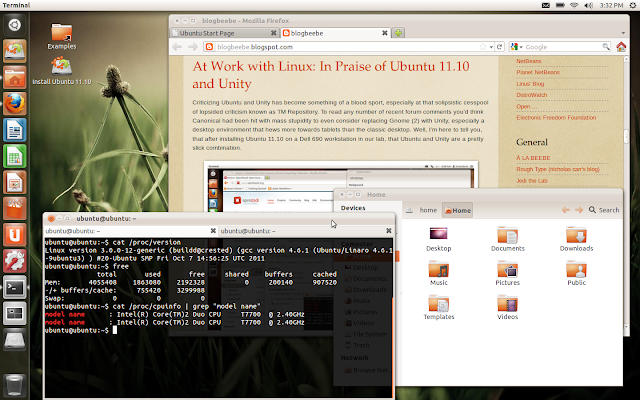Open the Home Folder launcher icon
The image size is (640, 400).
coord(15,77)
